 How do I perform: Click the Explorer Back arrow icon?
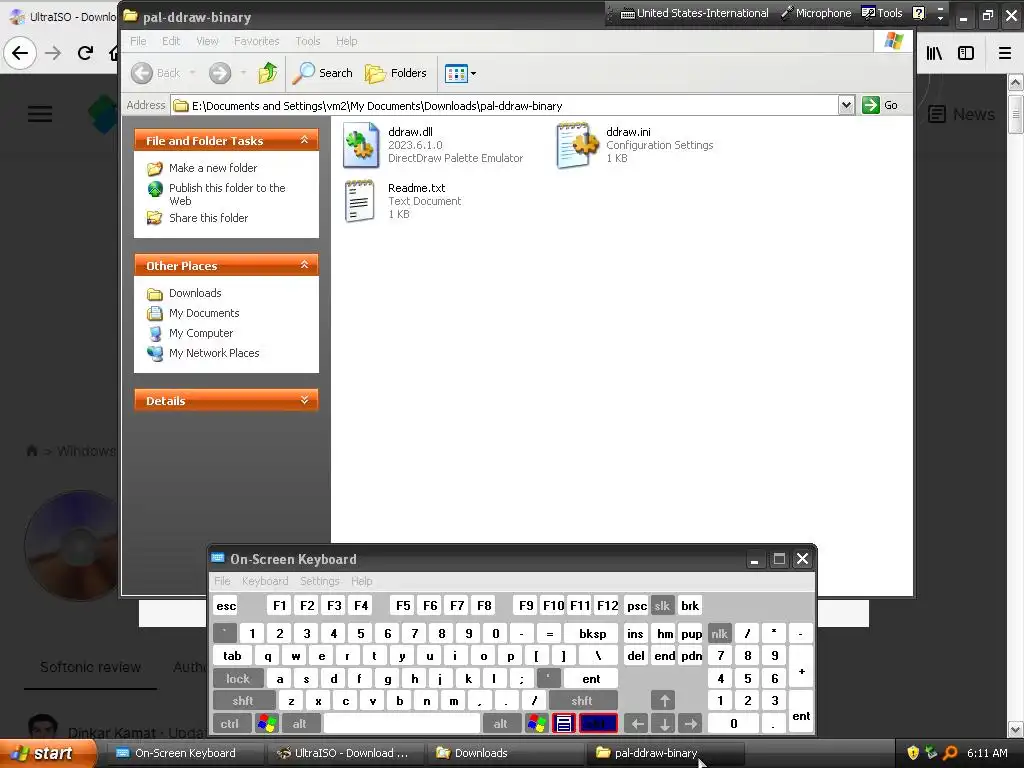coord(142,73)
